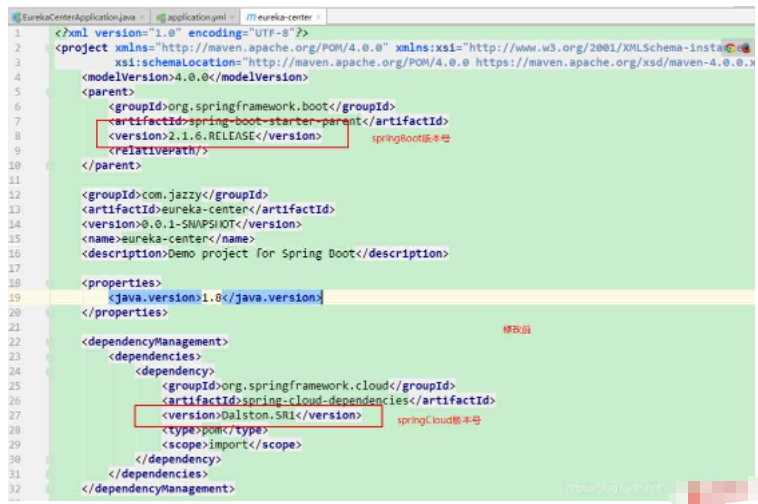The image size is (758, 504).
Task: Click line number 19 in the gutter
Action: click(15, 298)
